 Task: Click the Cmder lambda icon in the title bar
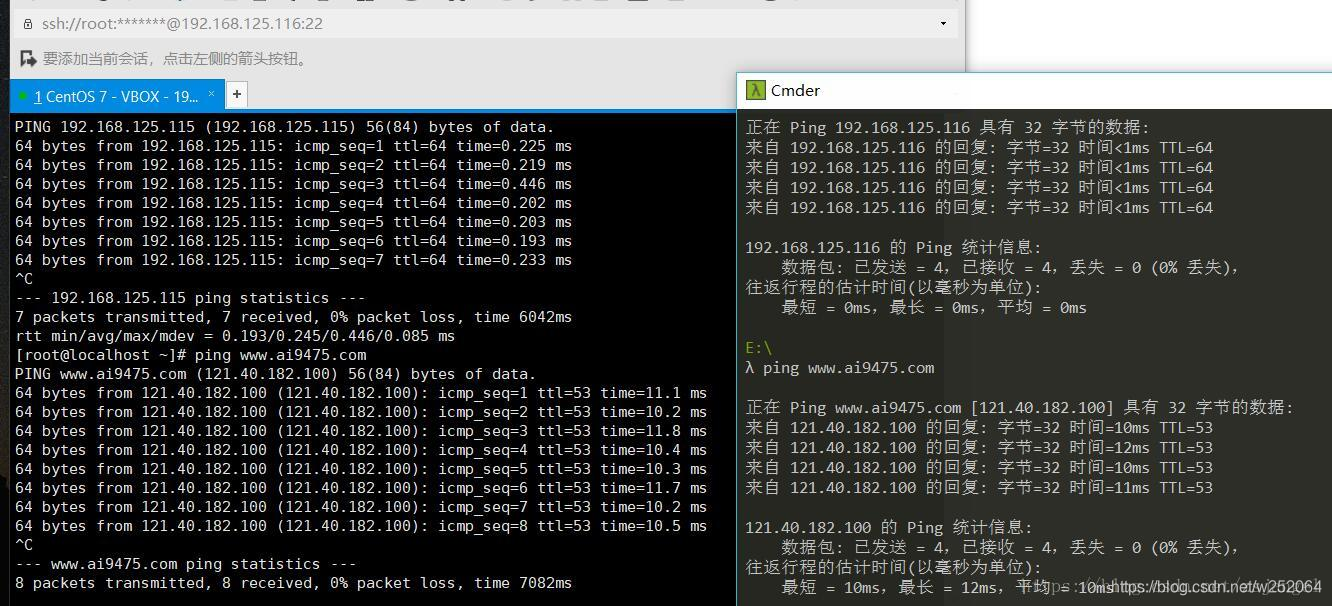pos(756,90)
